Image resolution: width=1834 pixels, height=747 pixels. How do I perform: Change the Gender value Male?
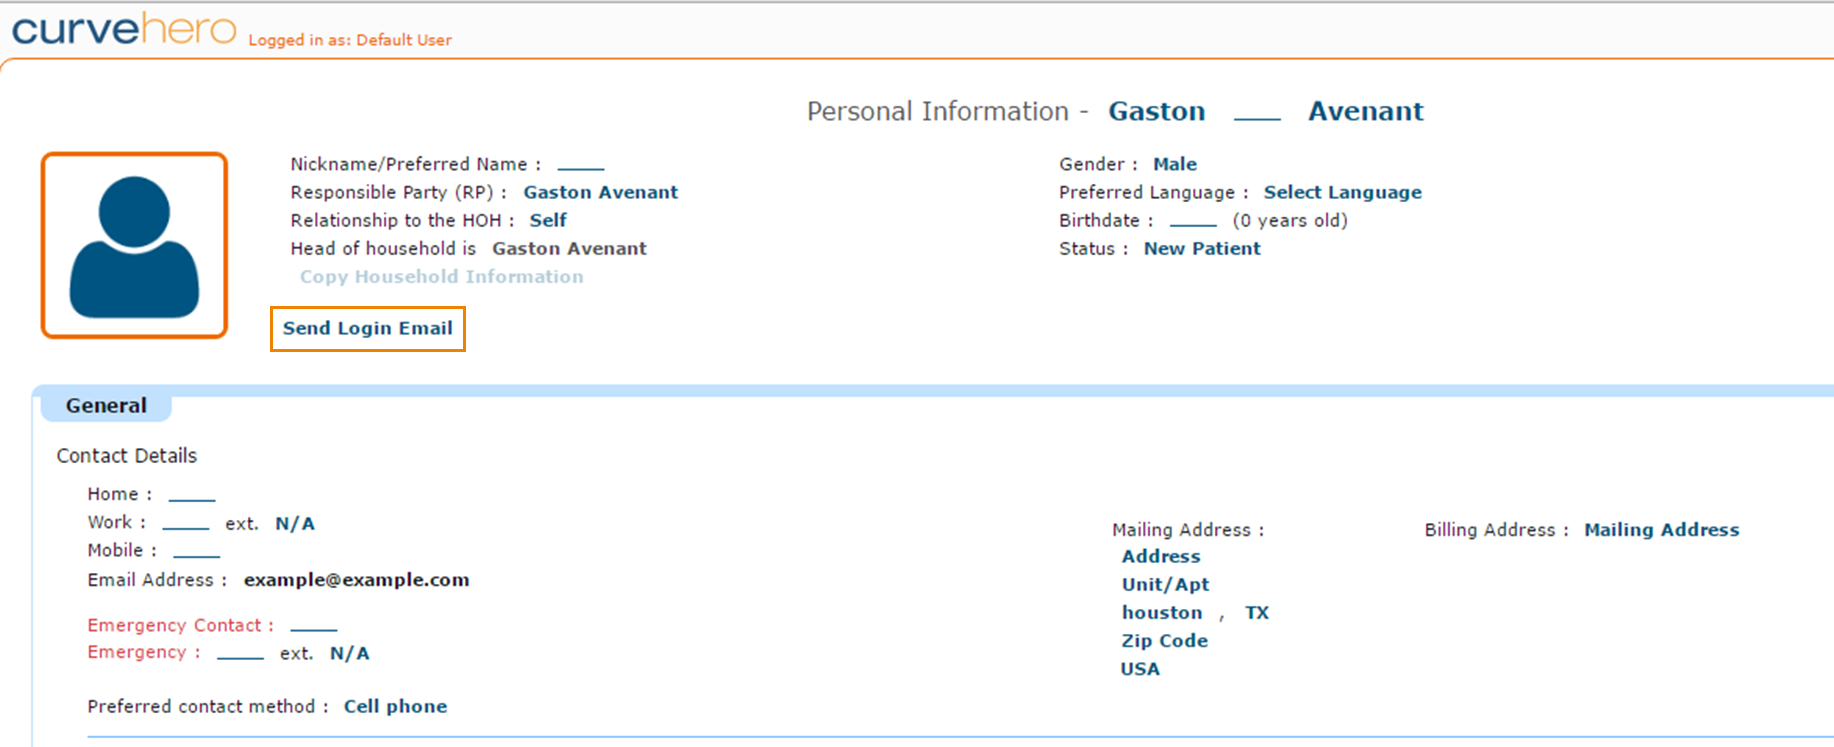coord(1174,164)
